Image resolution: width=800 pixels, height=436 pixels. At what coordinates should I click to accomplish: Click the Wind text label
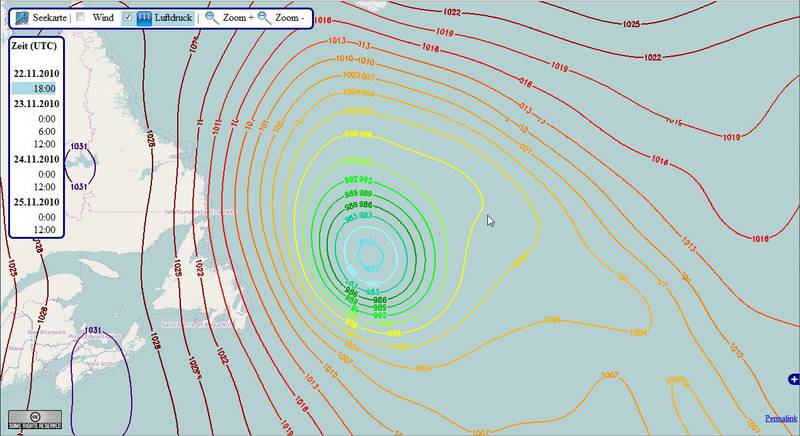pyautogui.click(x=102, y=18)
